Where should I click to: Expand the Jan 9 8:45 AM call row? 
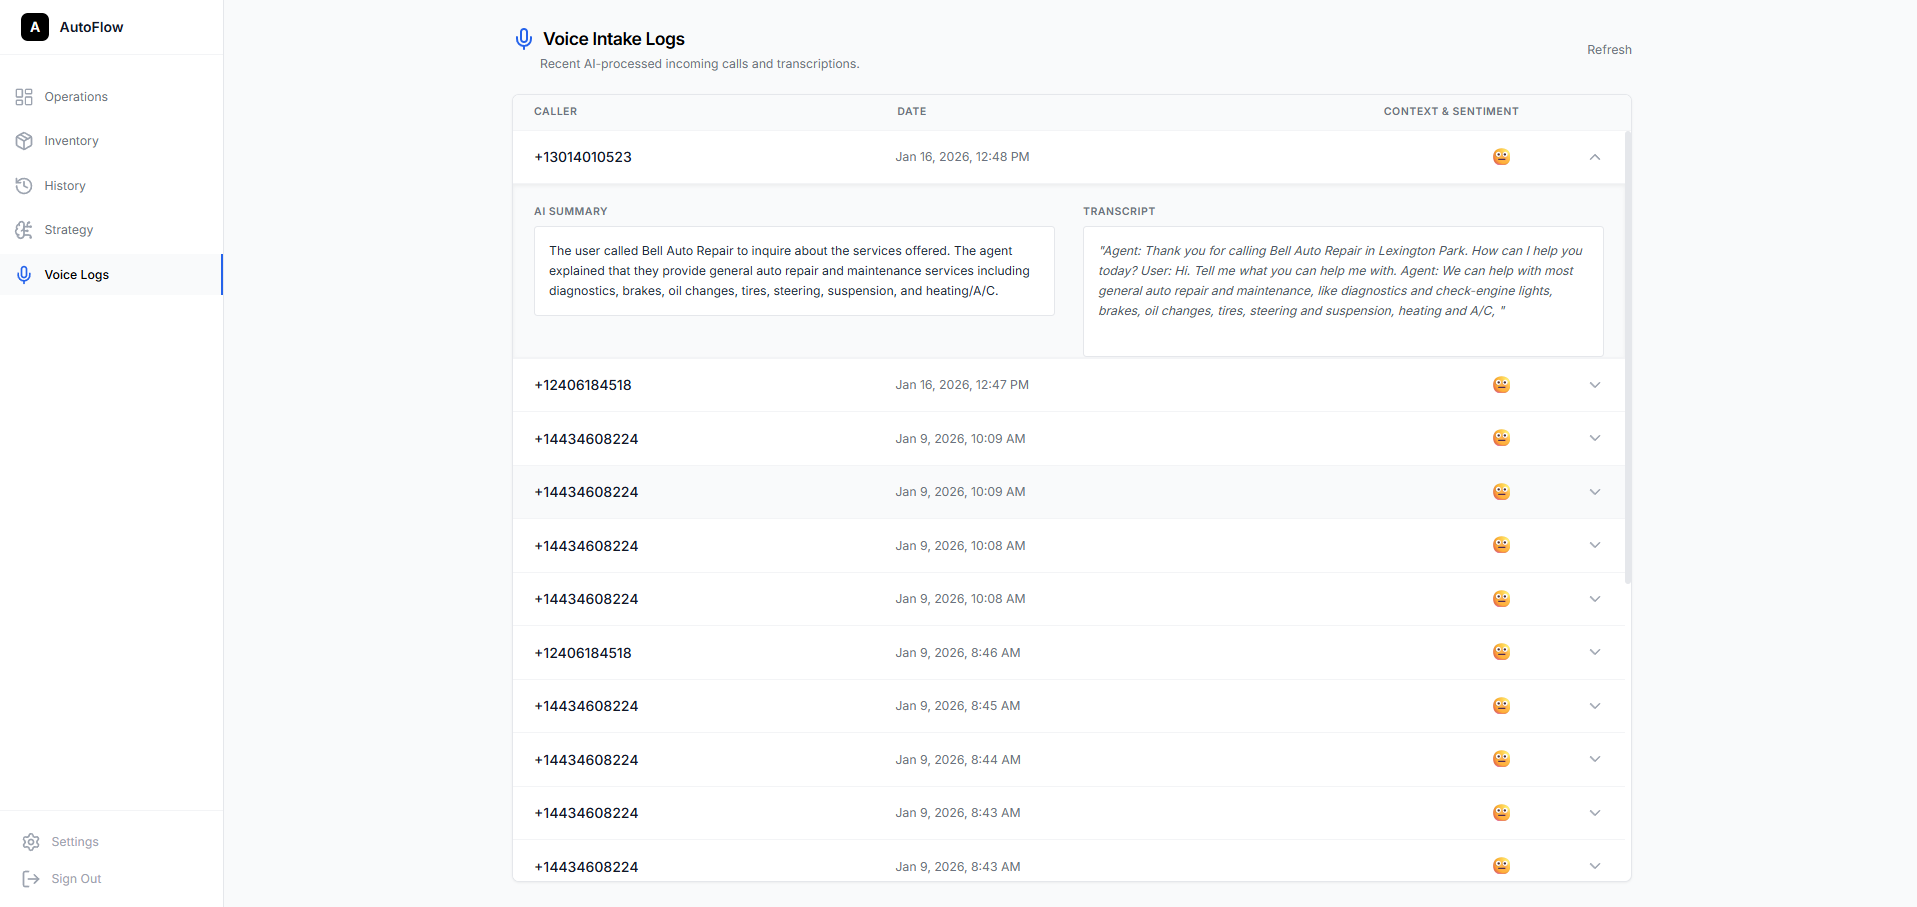pos(1594,706)
